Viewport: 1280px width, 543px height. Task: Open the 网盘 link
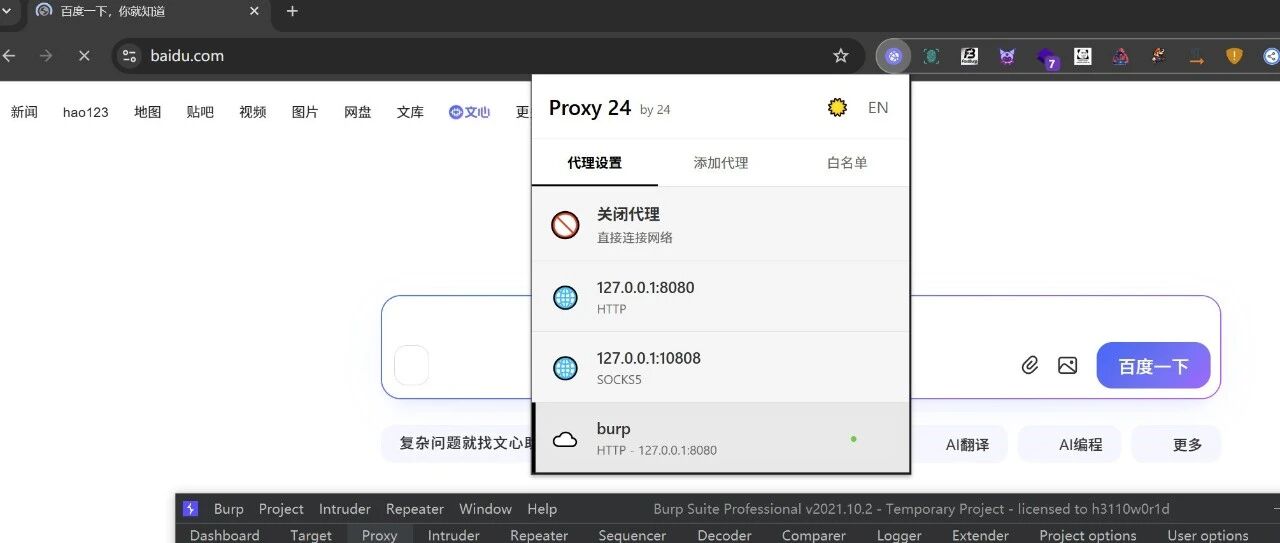[358, 112]
